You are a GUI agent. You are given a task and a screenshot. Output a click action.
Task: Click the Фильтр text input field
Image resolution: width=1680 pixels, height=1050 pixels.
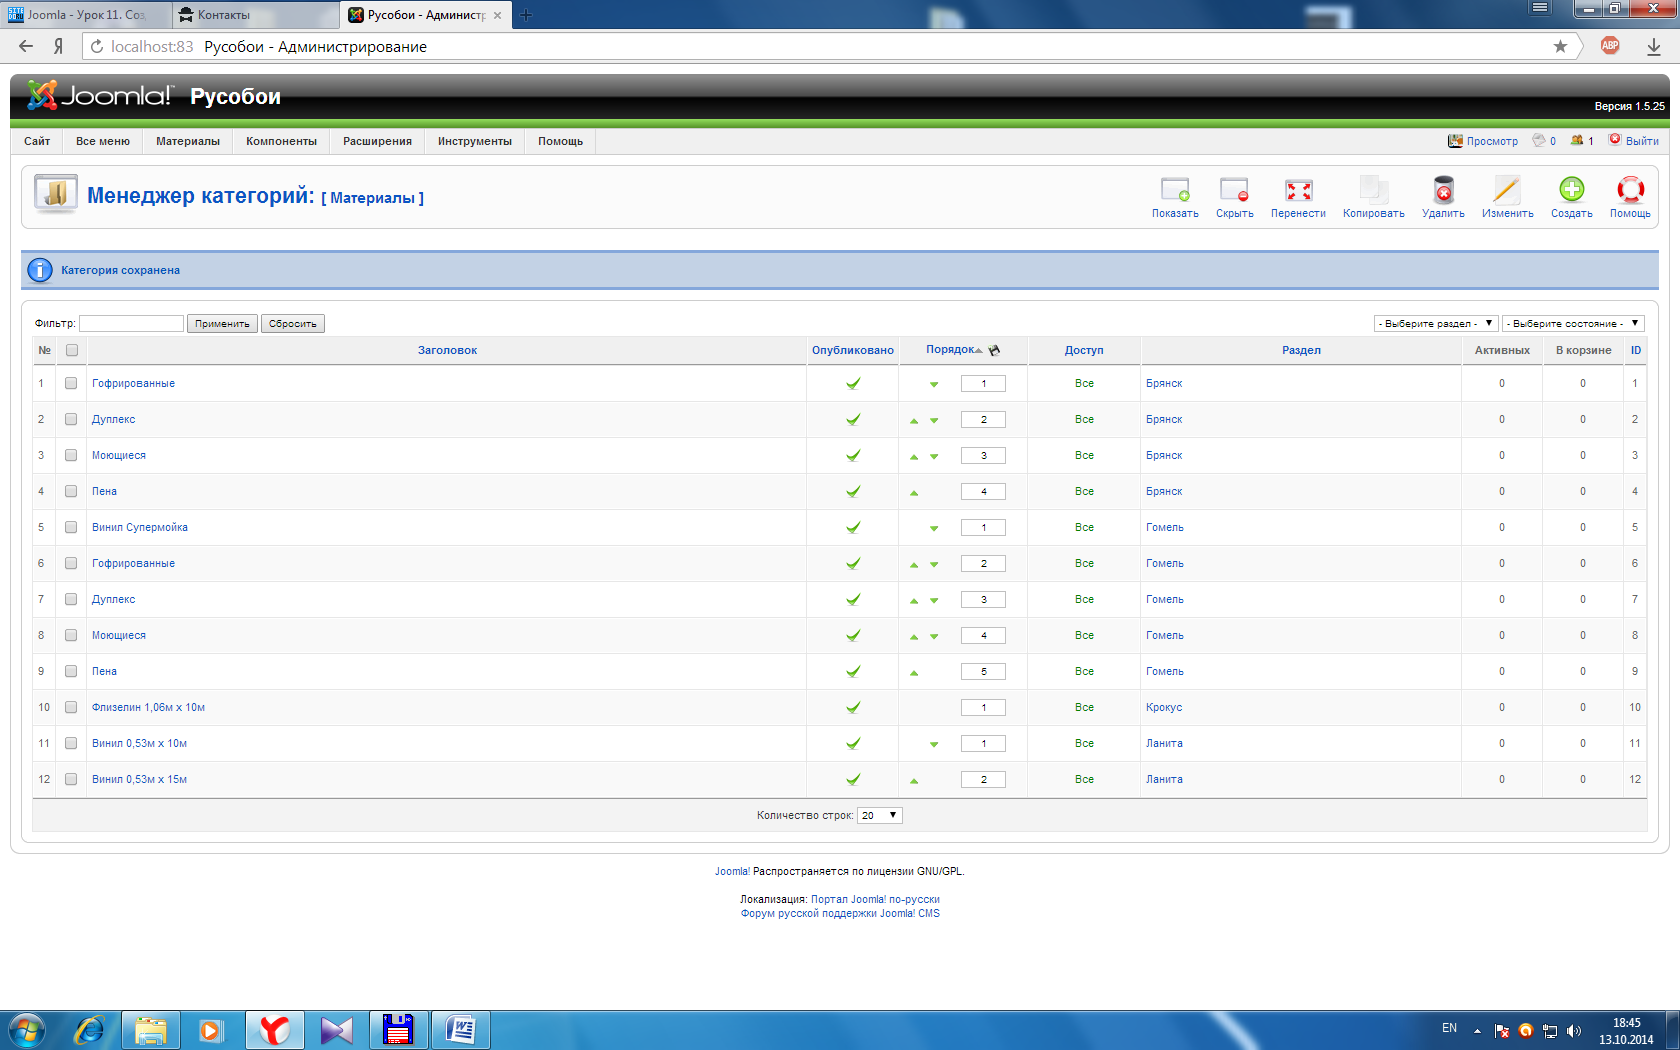pyautogui.click(x=131, y=323)
